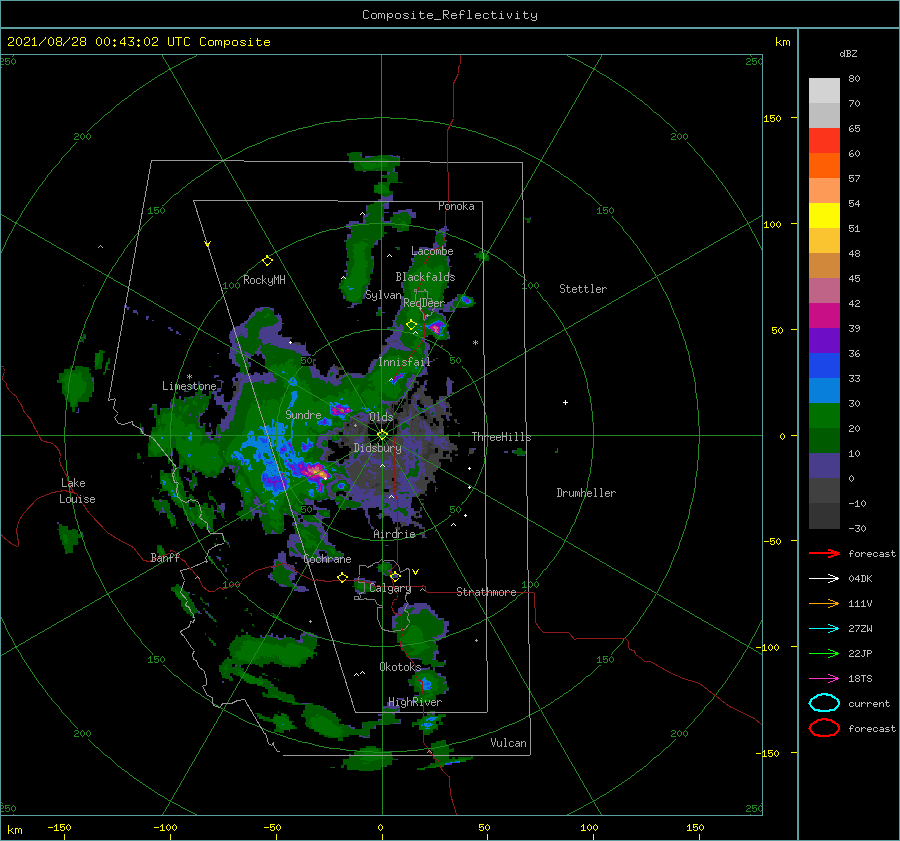Select the 36 dBZ blue color swatch
This screenshot has width=900, height=841.
[824, 365]
